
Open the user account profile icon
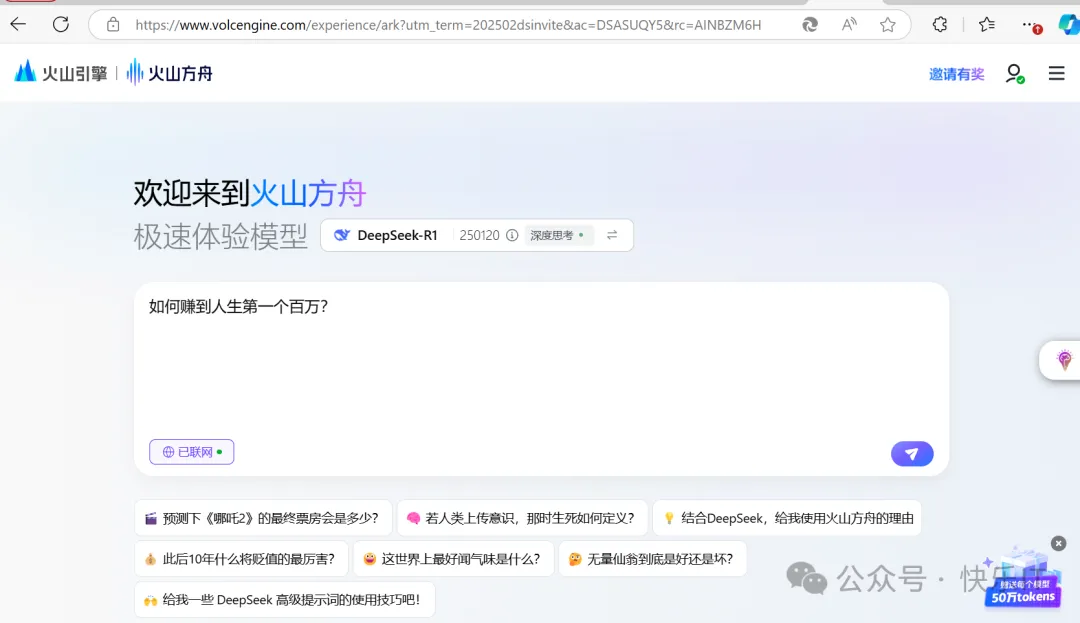[x=1014, y=73]
